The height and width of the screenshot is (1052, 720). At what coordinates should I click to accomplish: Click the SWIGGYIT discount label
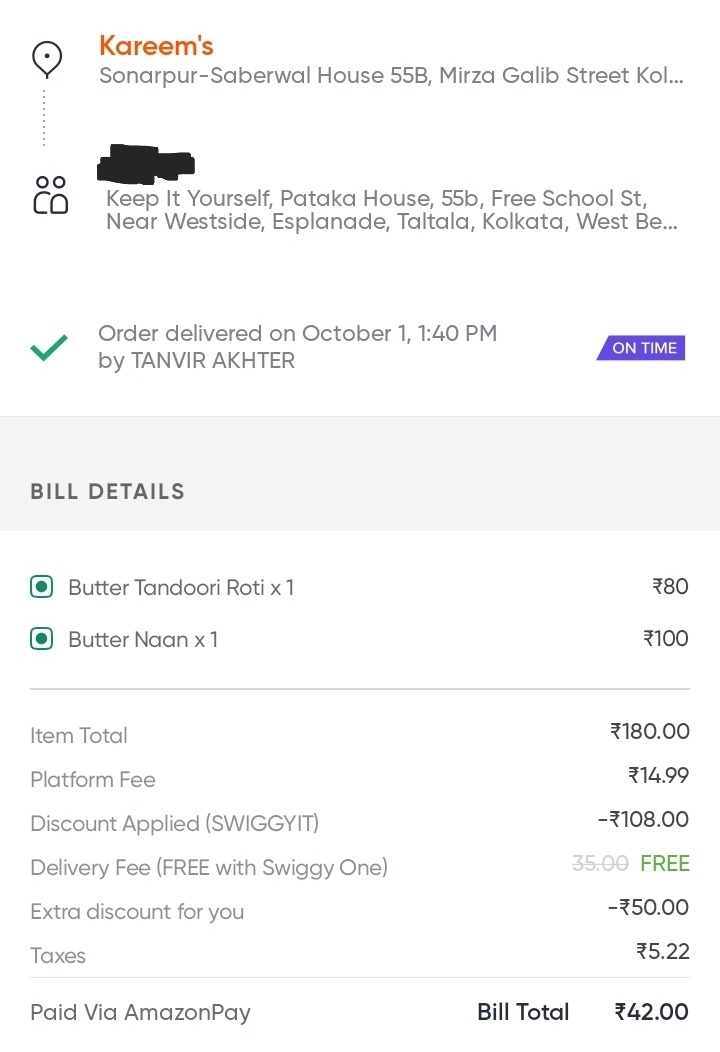pos(174,824)
